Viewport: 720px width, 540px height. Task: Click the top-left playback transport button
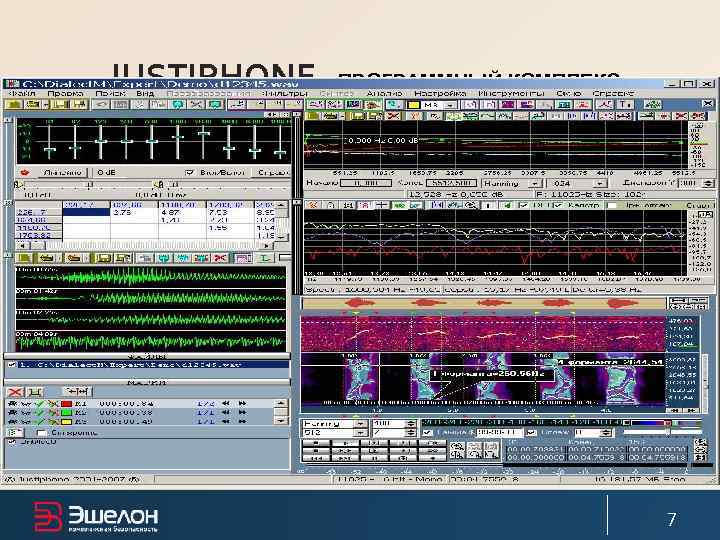tap(316, 444)
